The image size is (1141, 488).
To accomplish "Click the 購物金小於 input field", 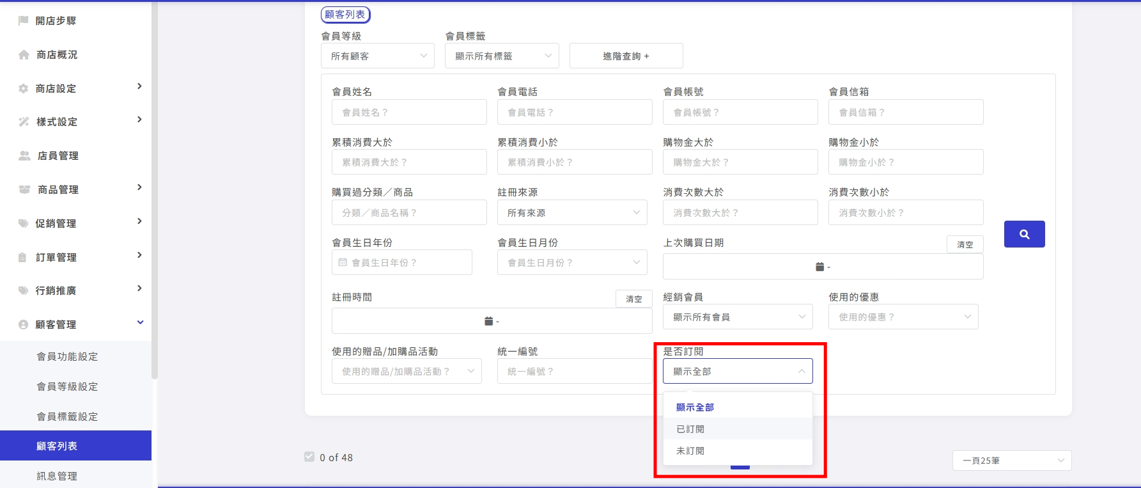I will pyautogui.click(x=906, y=162).
